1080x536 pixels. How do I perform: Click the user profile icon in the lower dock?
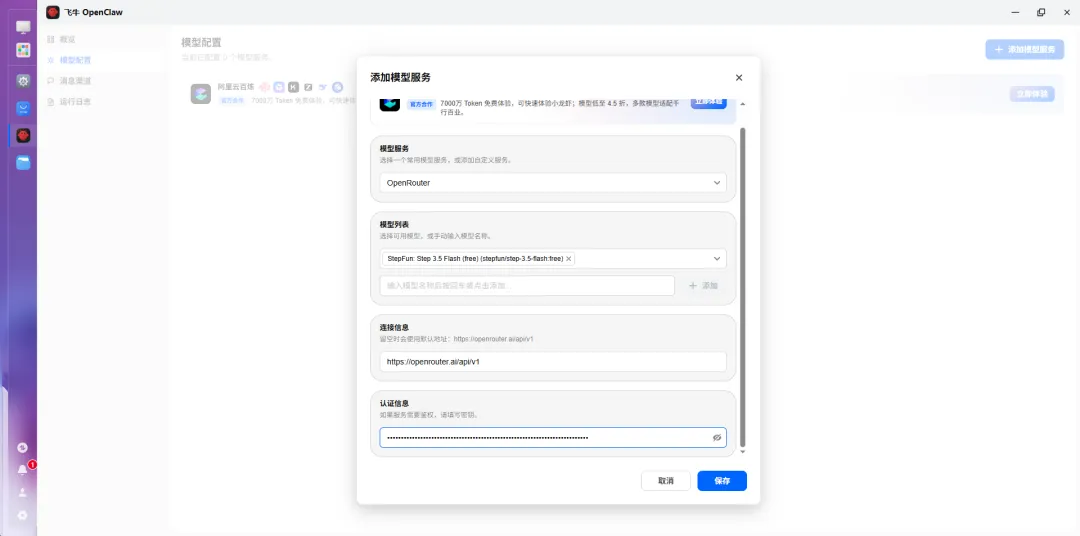(x=23, y=492)
